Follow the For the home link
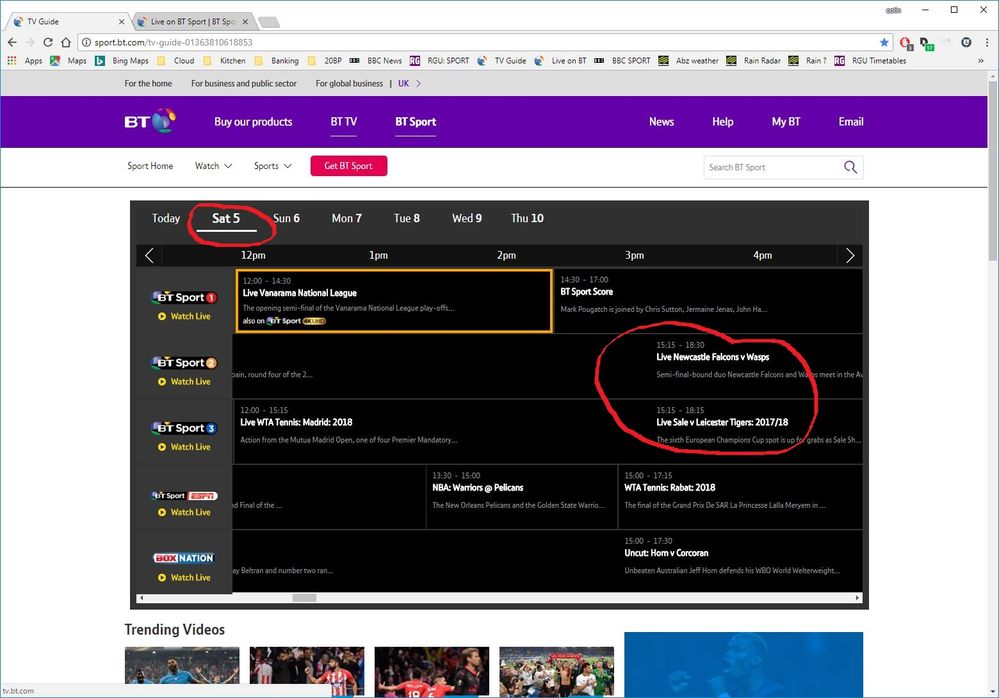 coord(148,83)
